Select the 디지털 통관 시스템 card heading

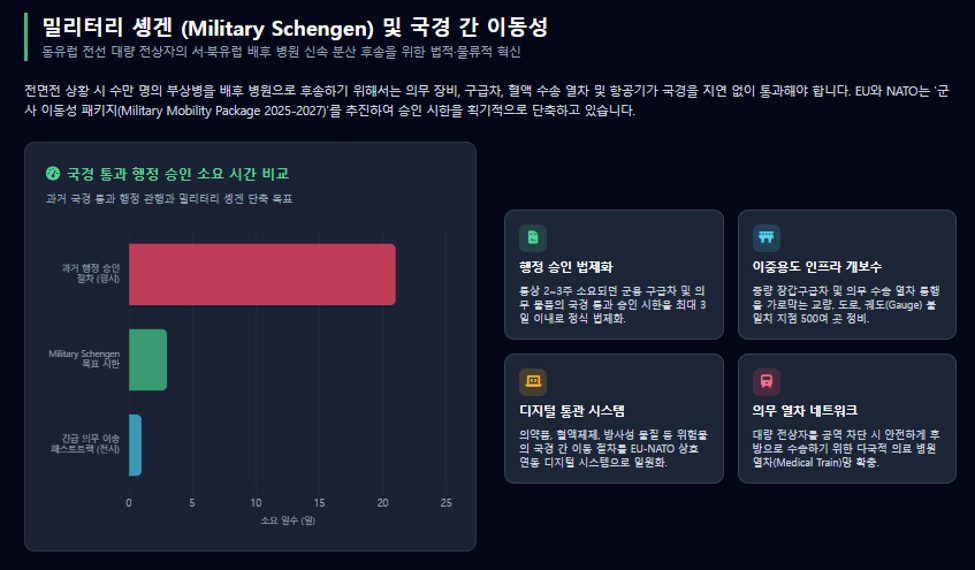tap(571, 411)
